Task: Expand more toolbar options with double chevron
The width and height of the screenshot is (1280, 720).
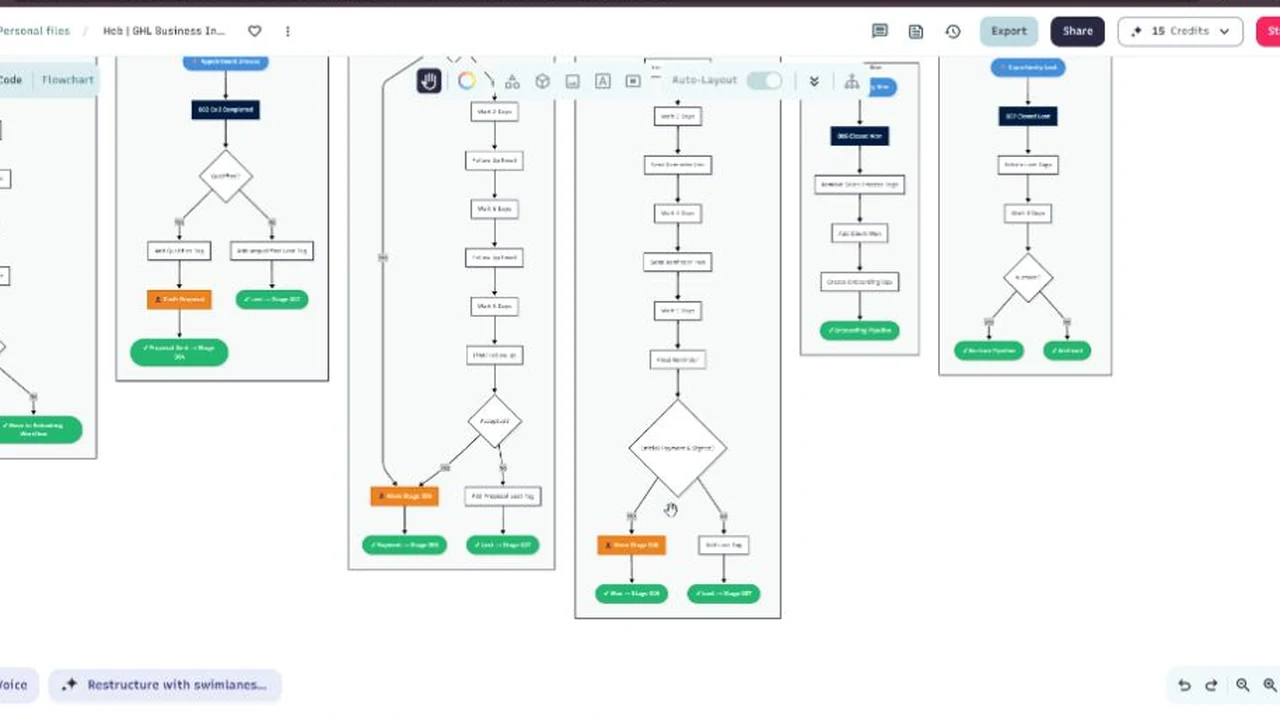Action: [x=814, y=81]
